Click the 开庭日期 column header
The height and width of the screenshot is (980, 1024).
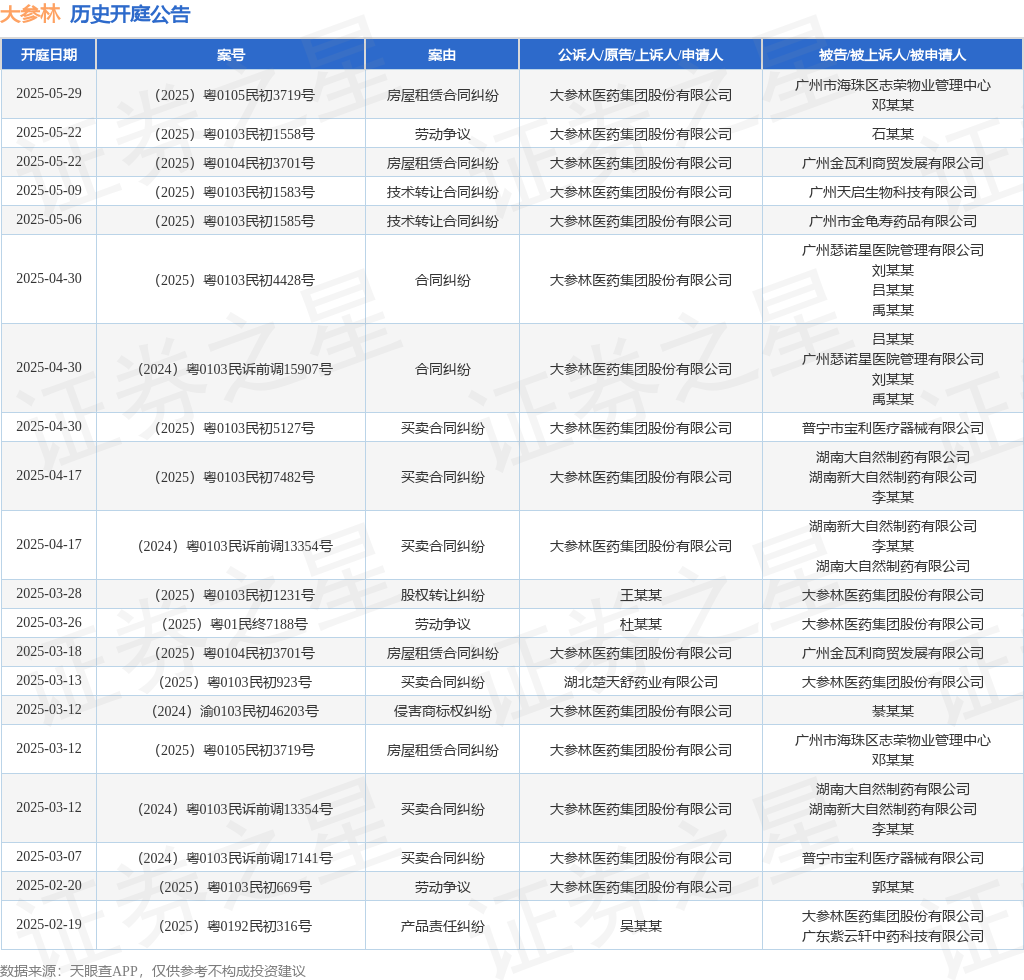tap(49, 55)
